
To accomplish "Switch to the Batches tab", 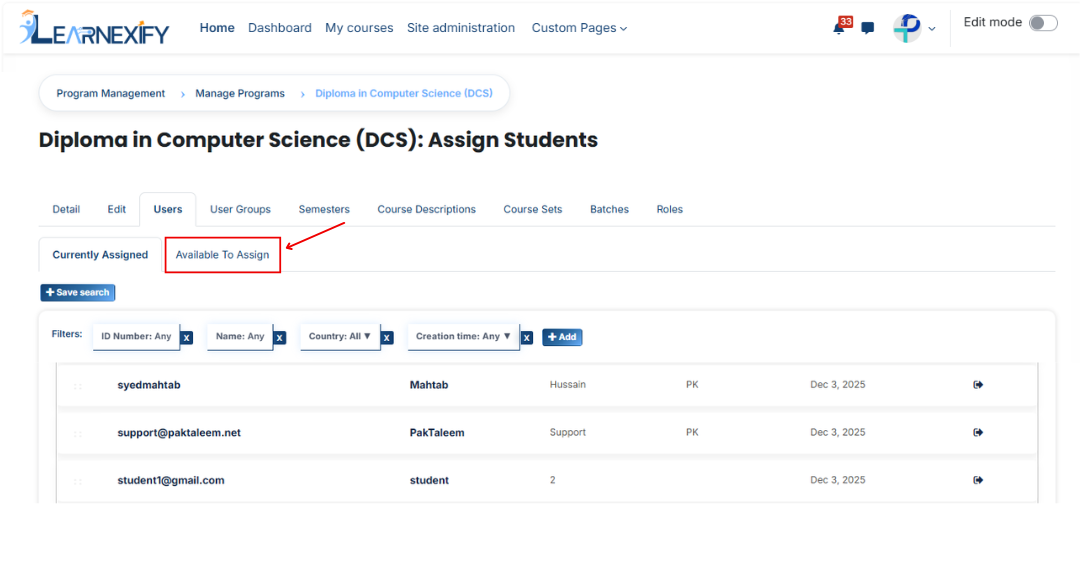I will point(610,209).
